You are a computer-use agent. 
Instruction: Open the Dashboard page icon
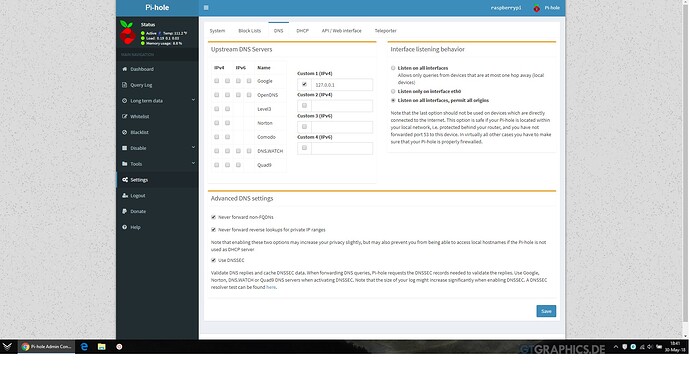coord(125,69)
